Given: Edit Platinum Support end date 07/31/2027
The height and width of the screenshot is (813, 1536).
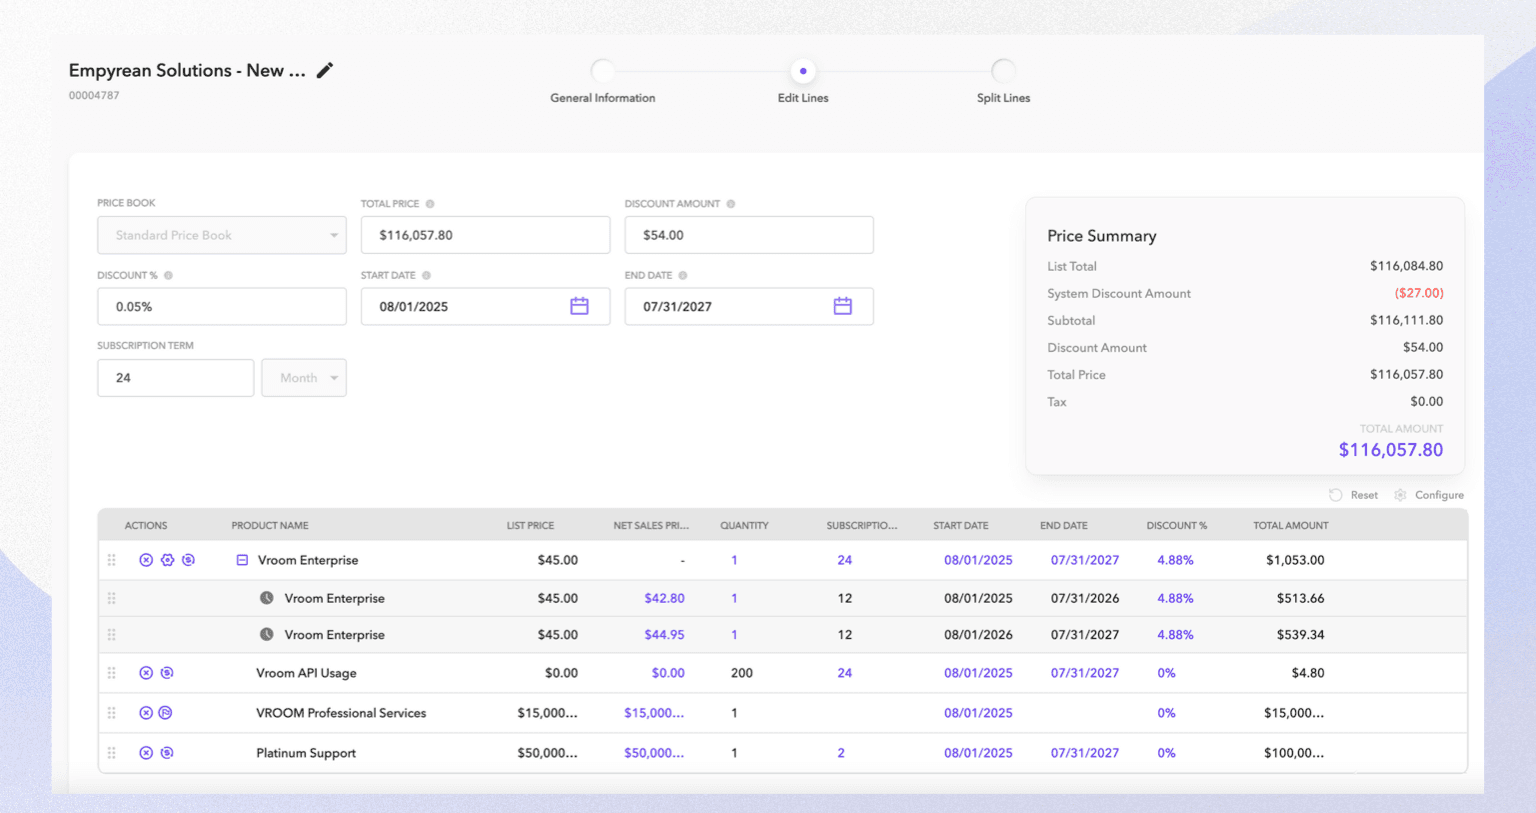Looking at the screenshot, I should click(x=1085, y=753).
